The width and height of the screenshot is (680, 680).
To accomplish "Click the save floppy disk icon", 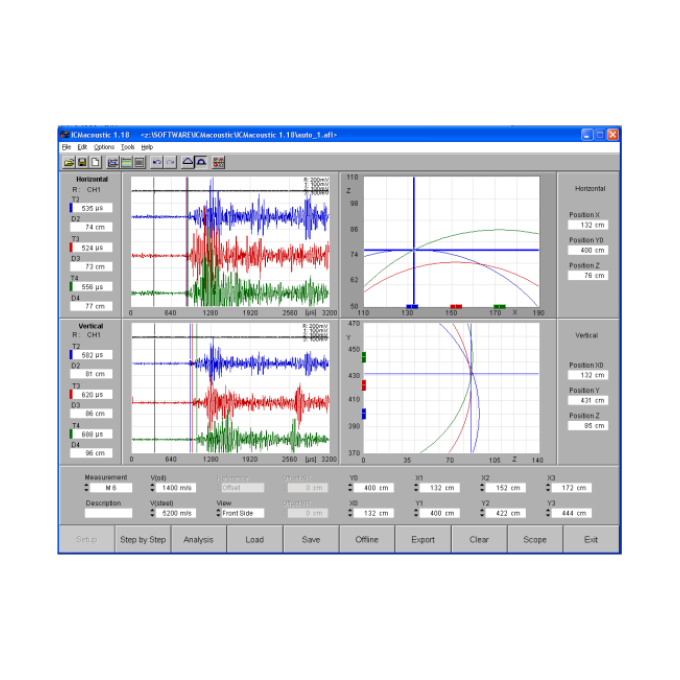I will tap(82, 162).
